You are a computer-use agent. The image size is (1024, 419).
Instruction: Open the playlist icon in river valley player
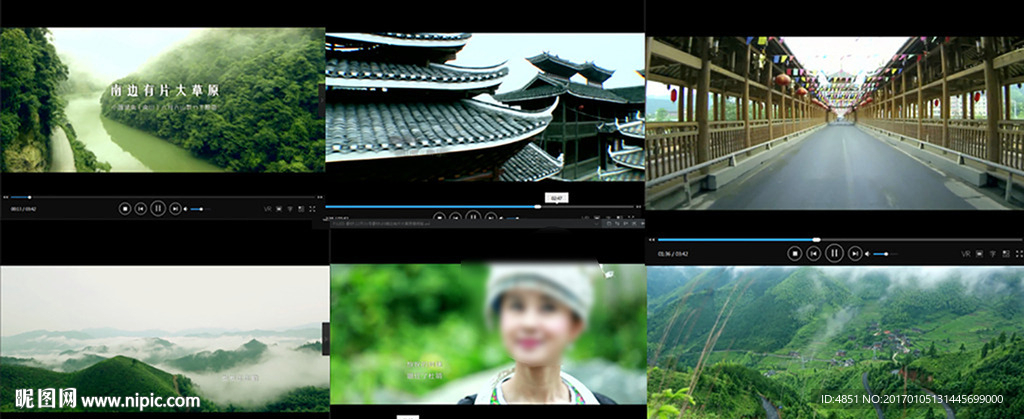click(301, 209)
